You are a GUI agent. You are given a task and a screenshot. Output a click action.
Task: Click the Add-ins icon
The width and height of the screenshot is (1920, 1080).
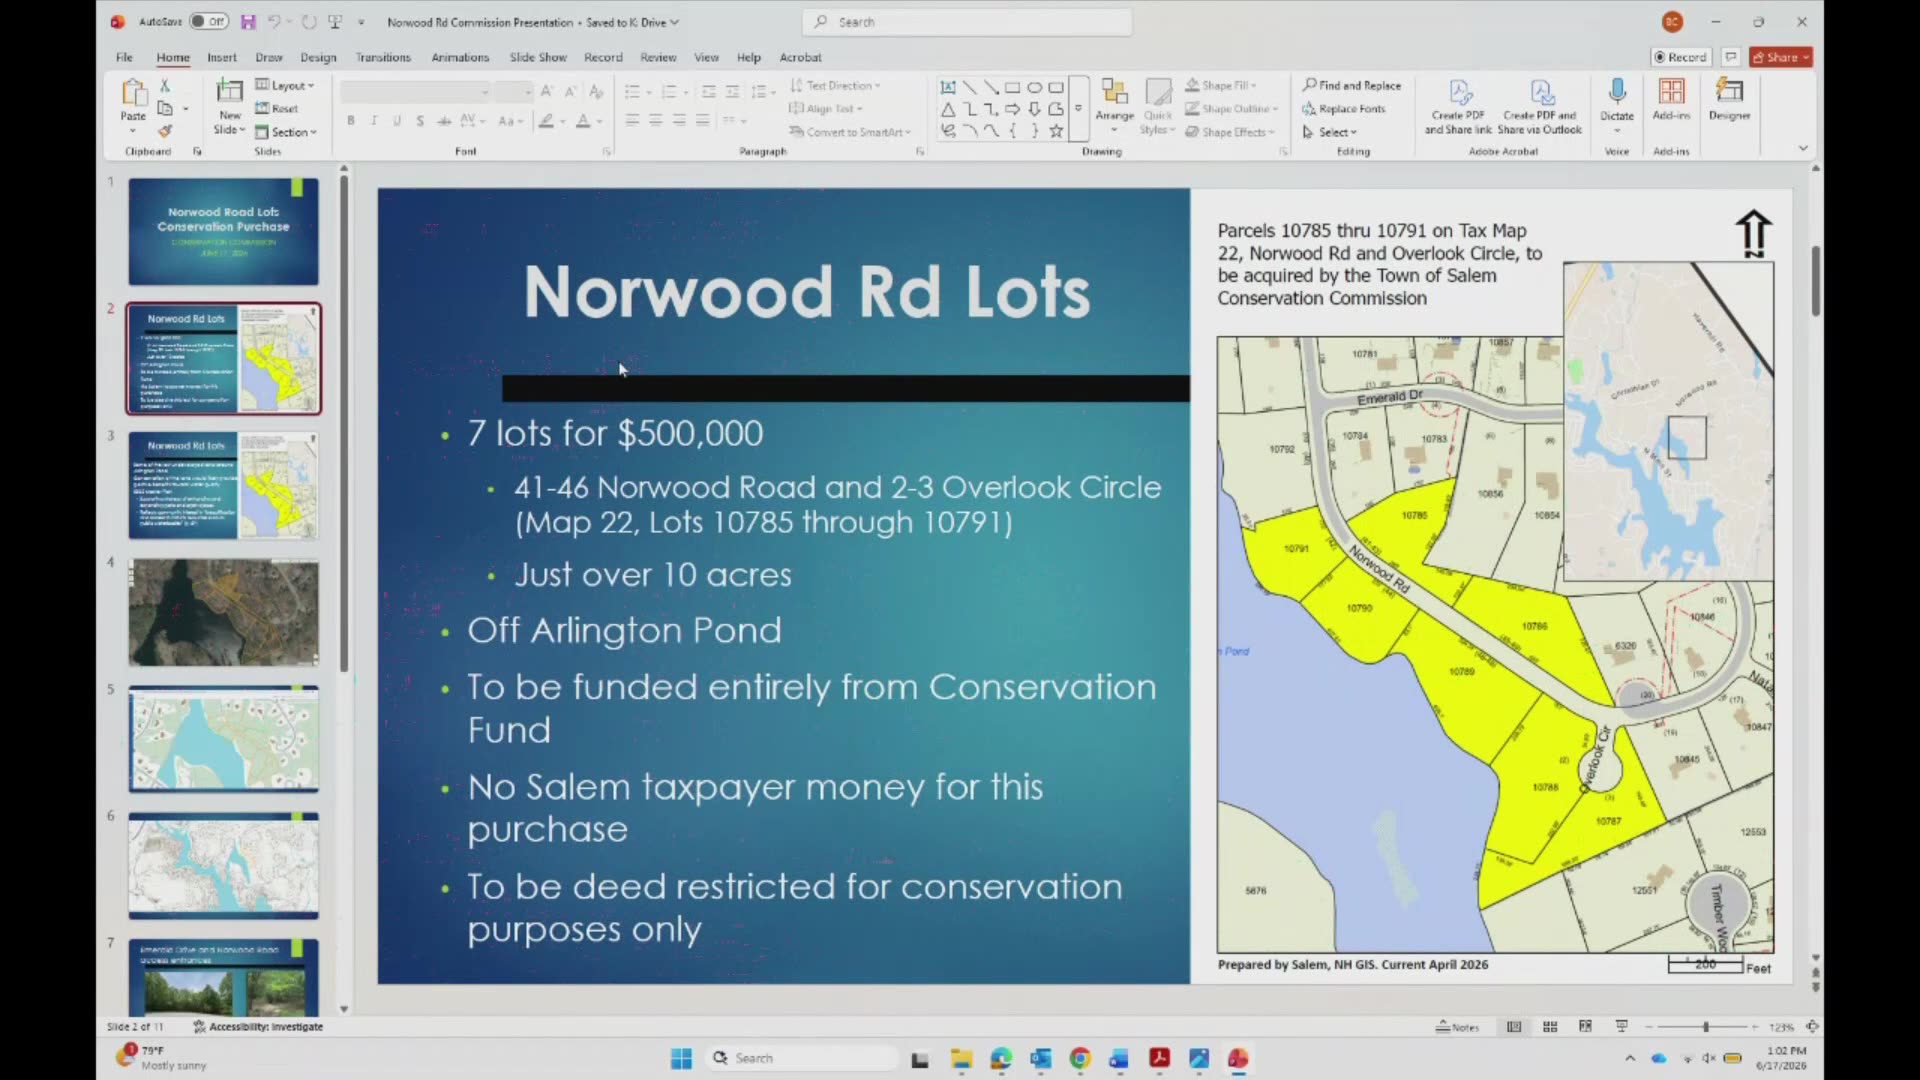(x=1671, y=91)
